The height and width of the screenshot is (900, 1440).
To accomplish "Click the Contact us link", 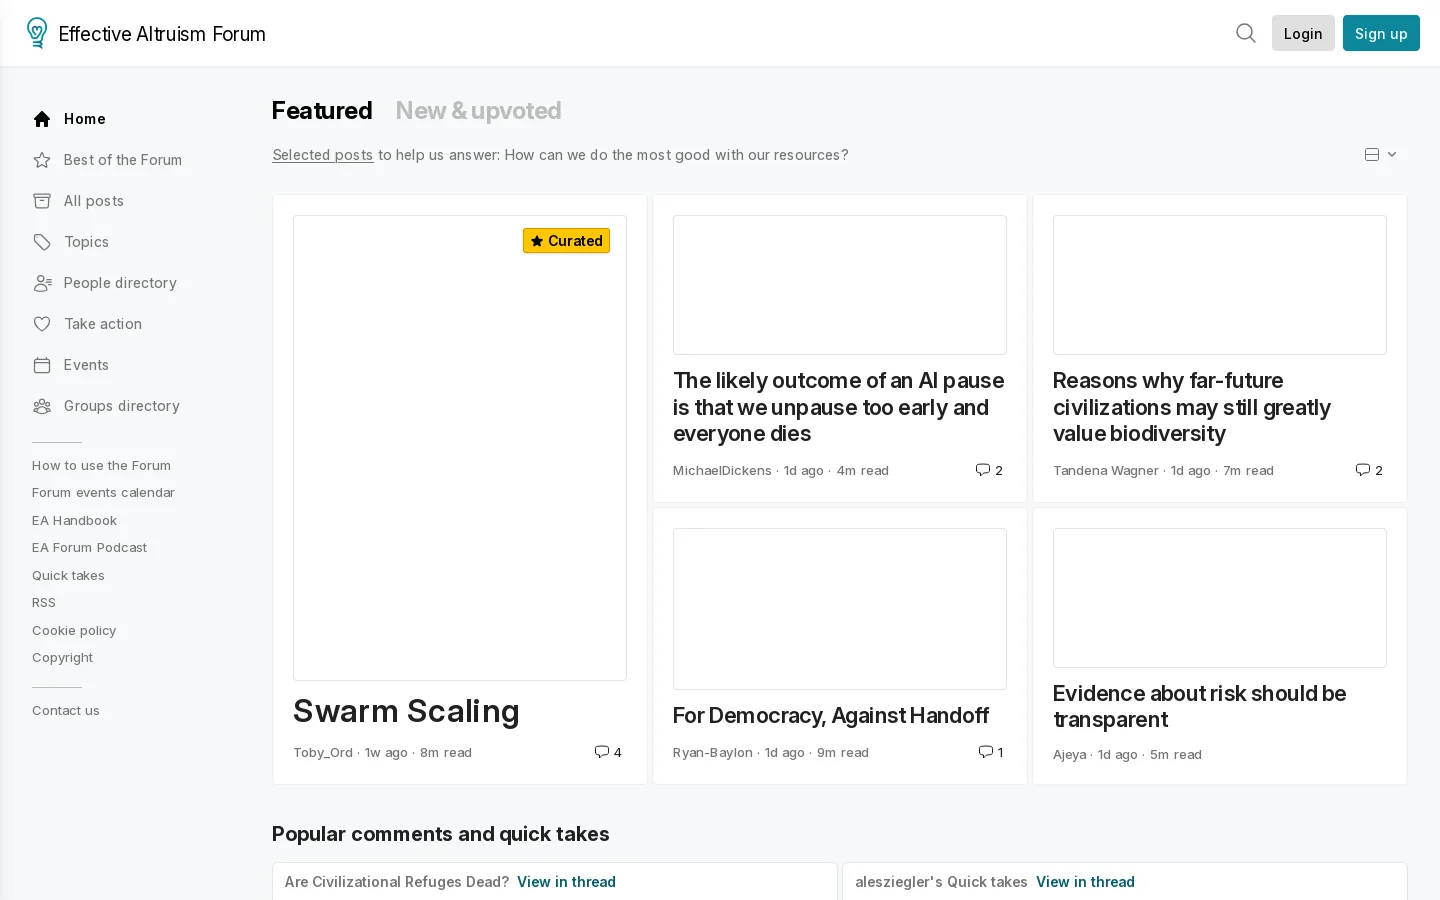I will pyautogui.click(x=66, y=710).
